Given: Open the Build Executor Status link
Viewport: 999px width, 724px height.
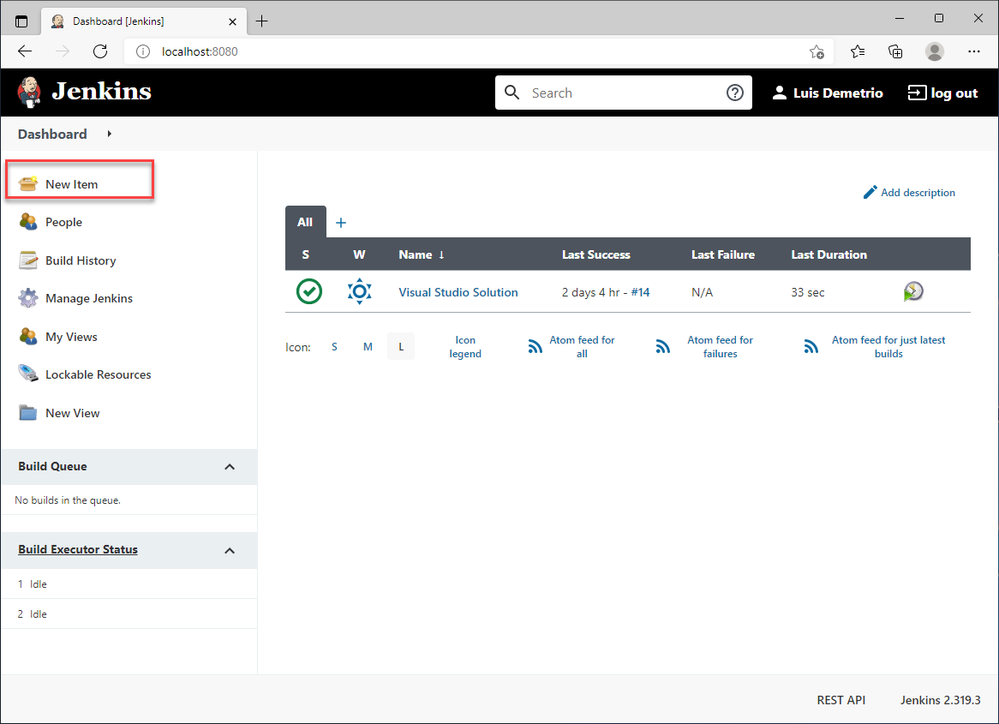Looking at the screenshot, I should (78, 549).
